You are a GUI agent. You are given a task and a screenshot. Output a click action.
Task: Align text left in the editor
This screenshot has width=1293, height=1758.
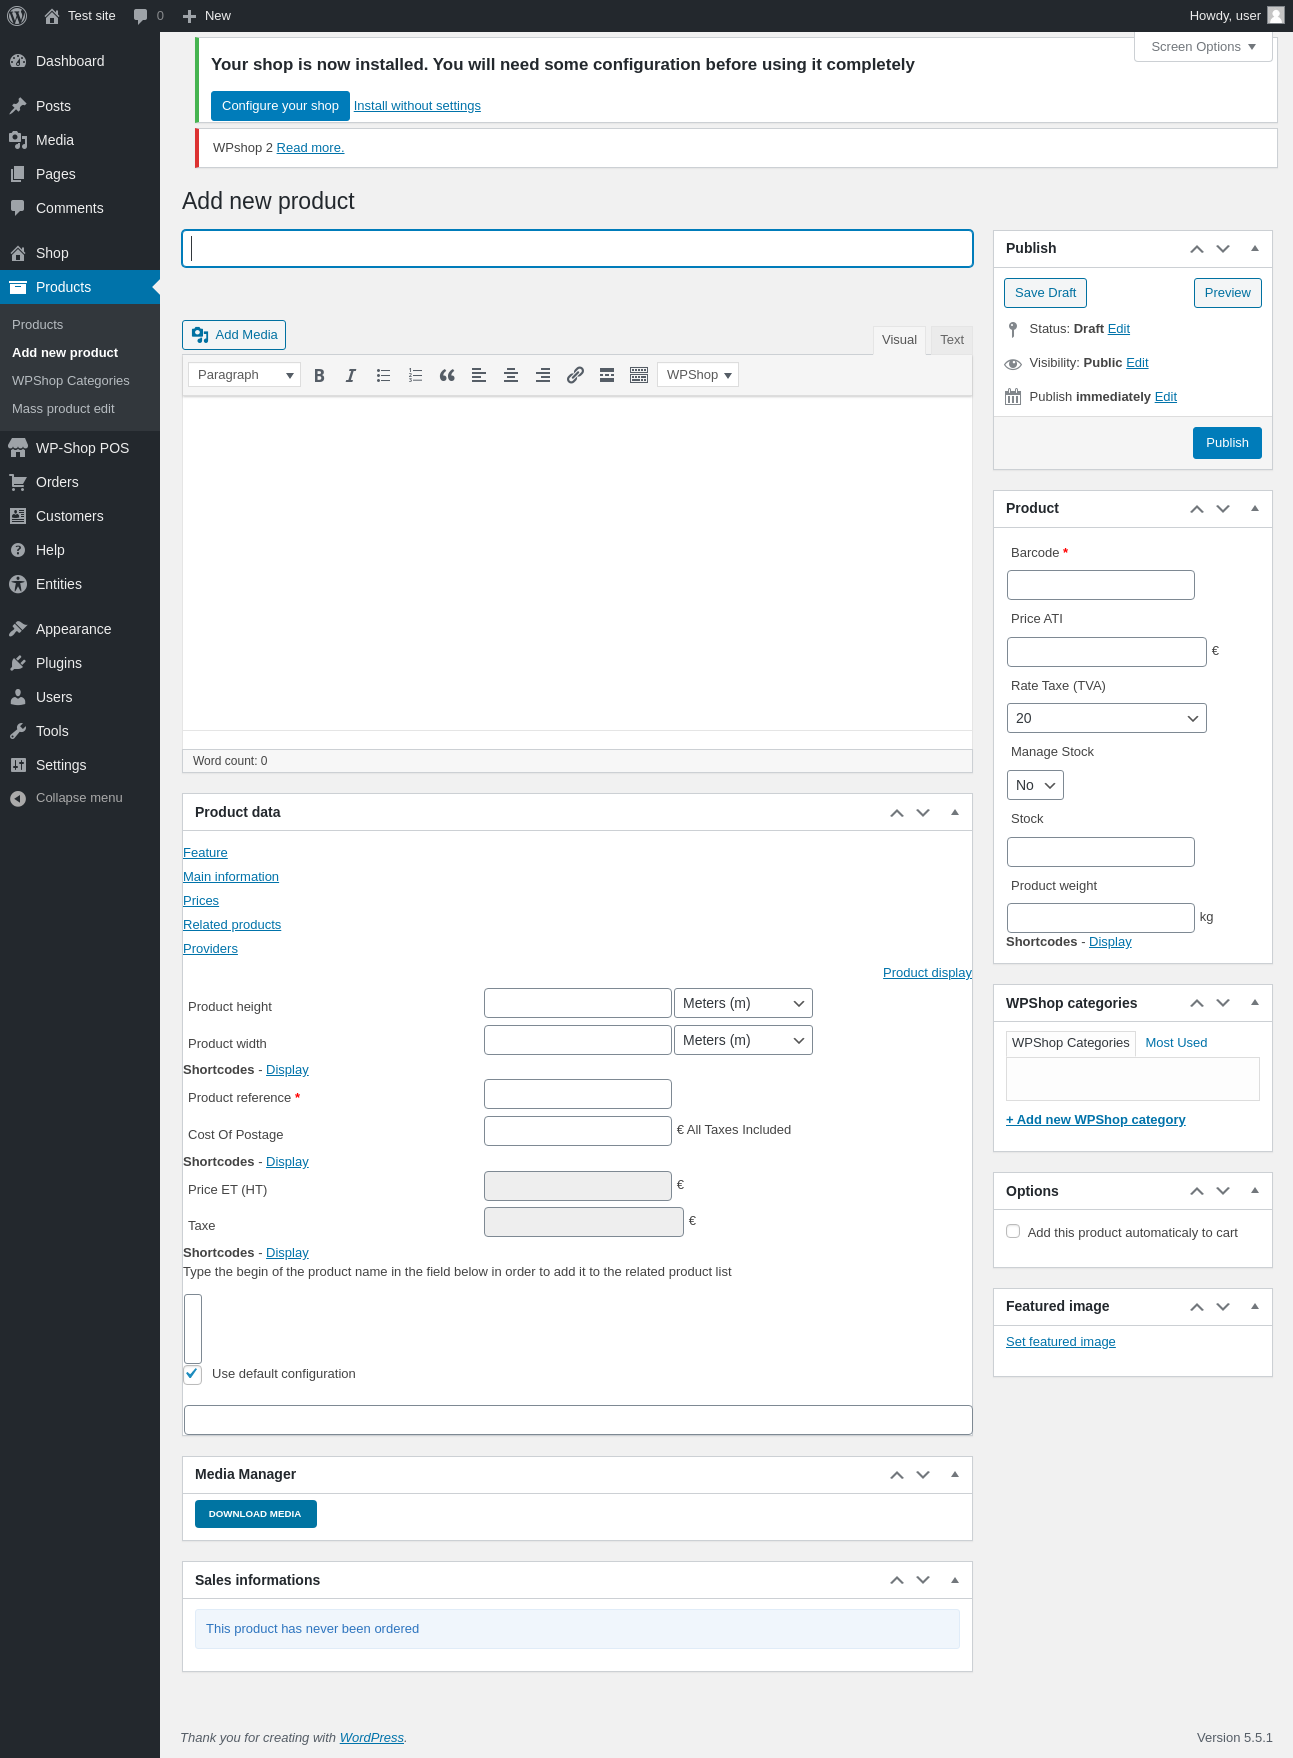[479, 375]
